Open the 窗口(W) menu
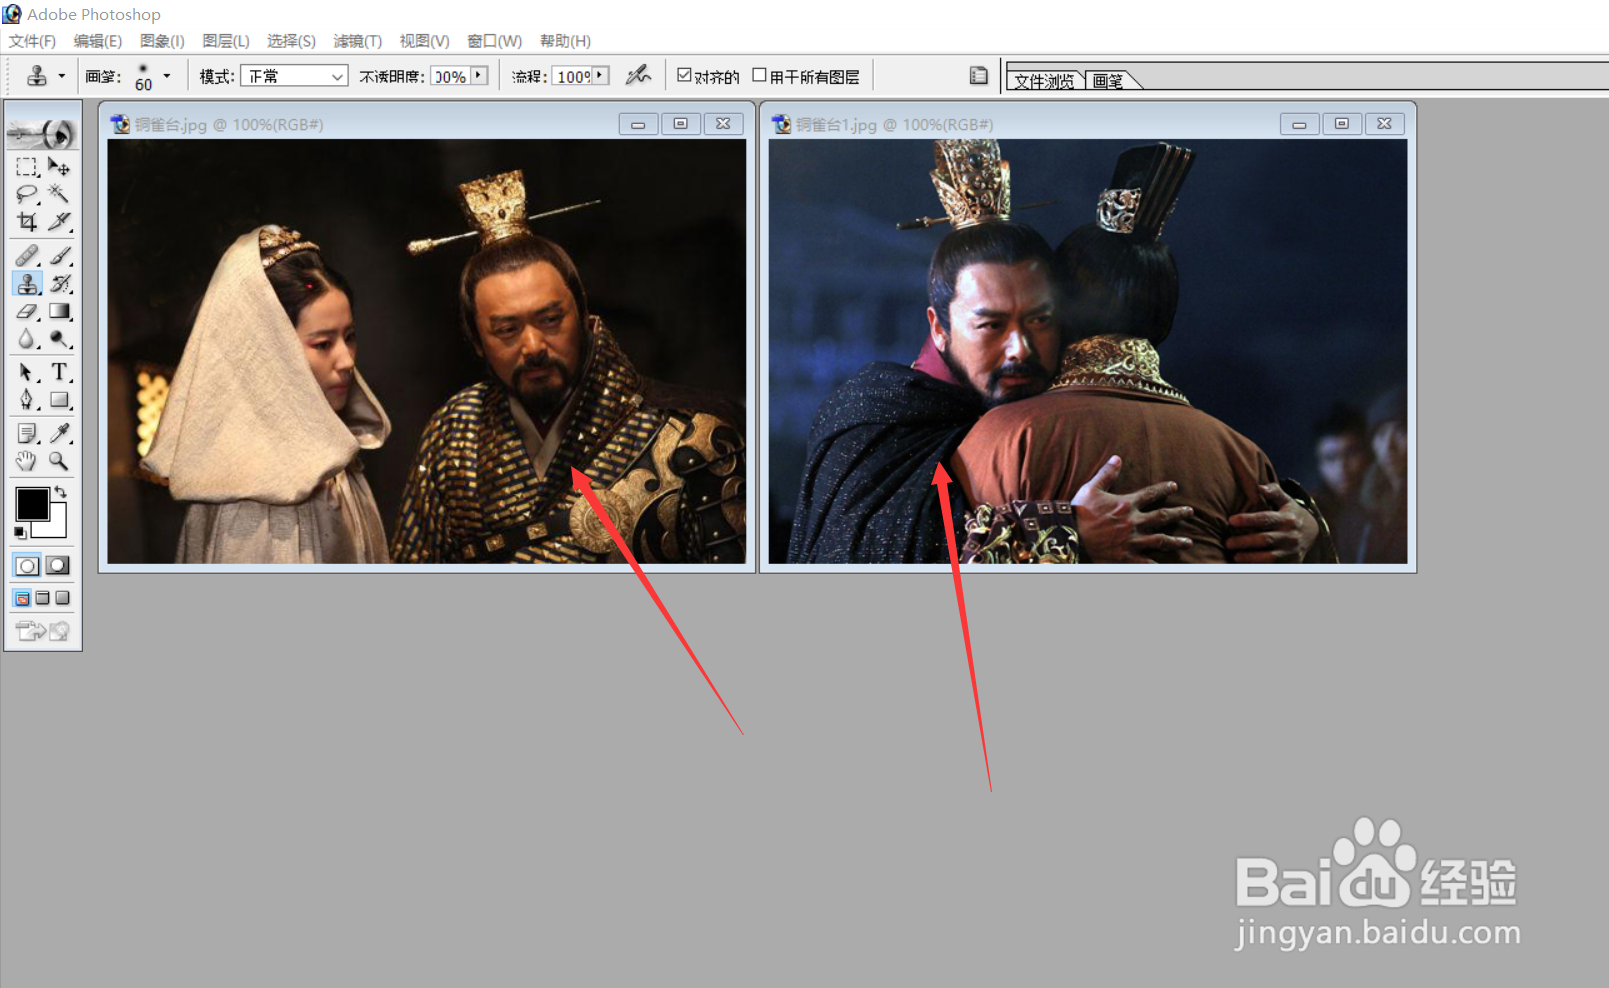 (x=494, y=41)
